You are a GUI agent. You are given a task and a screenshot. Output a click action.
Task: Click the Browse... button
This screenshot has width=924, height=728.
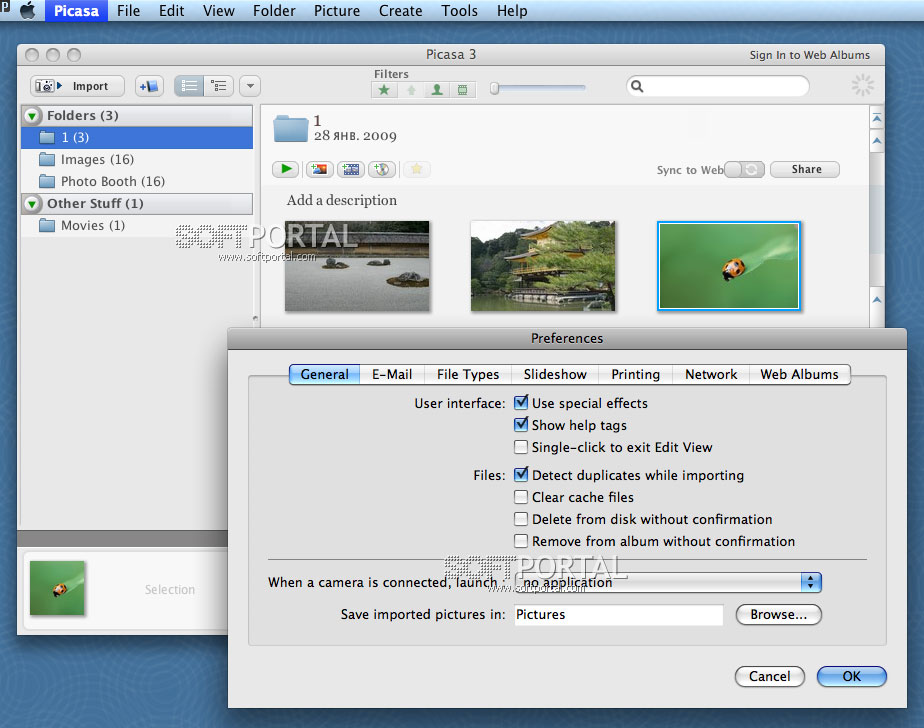[x=778, y=614]
